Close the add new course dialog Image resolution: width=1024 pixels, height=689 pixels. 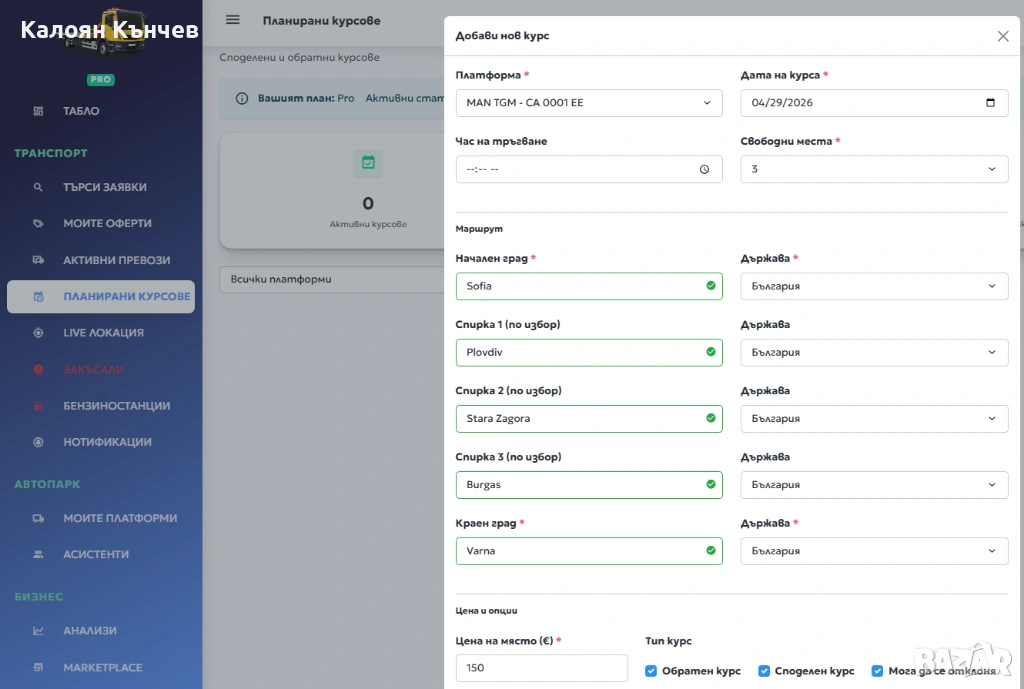pyautogui.click(x=1003, y=36)
